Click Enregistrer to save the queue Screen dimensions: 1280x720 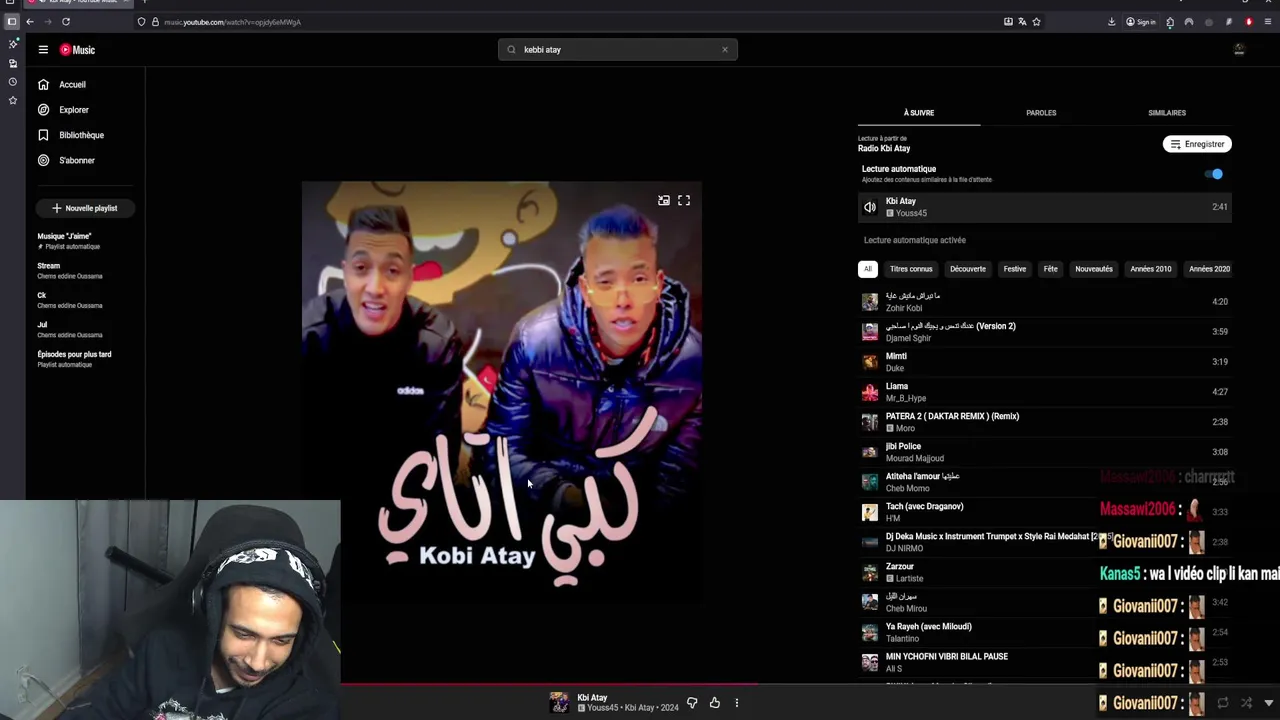tap(1197, 144)
